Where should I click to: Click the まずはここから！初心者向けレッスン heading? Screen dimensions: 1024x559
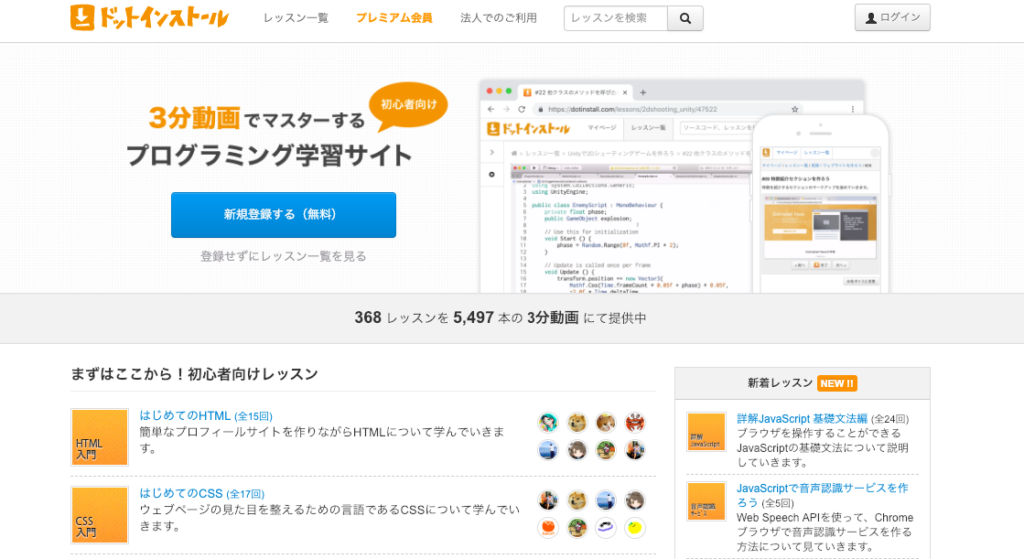tap(194, 374)
